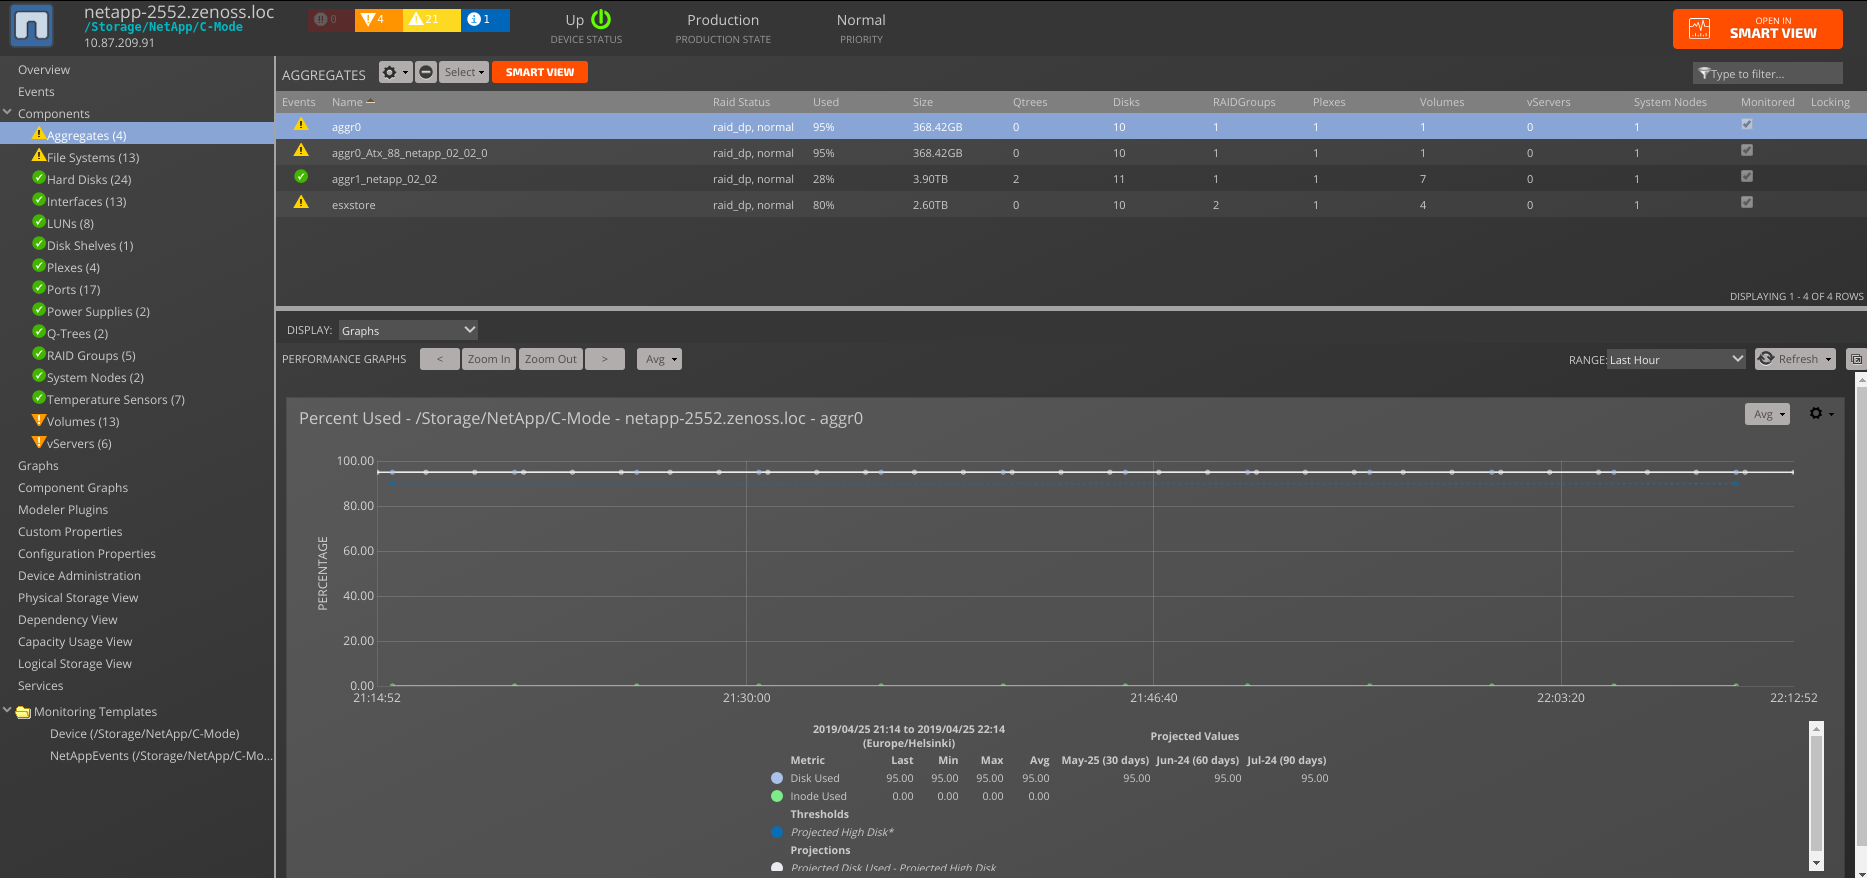Collapse the Monitoring Templates tree section
The image size is (1867, 878).
coord(8,711)
